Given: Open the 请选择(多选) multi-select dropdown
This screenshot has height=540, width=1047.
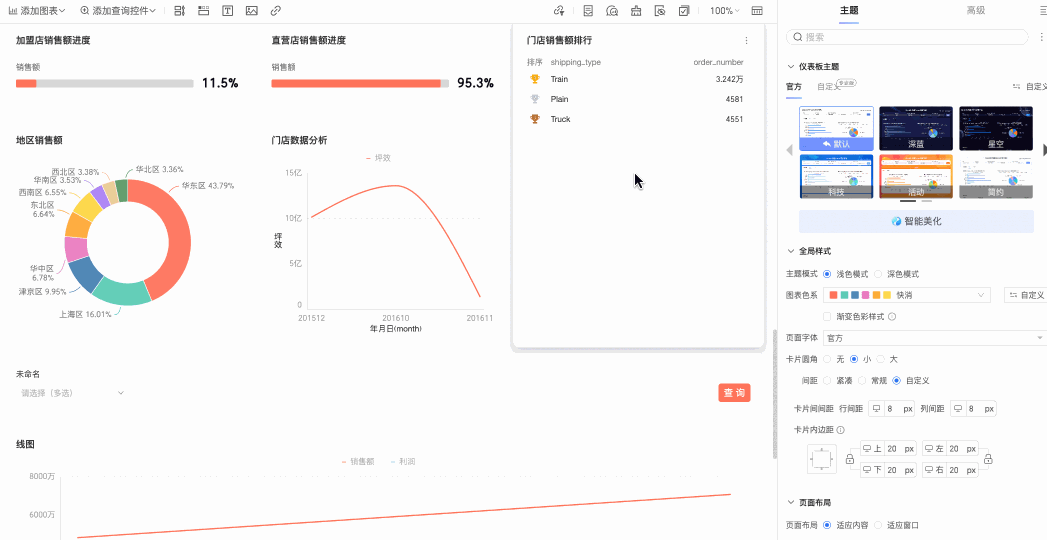Looking at the screenshot, I should (71, 393).
